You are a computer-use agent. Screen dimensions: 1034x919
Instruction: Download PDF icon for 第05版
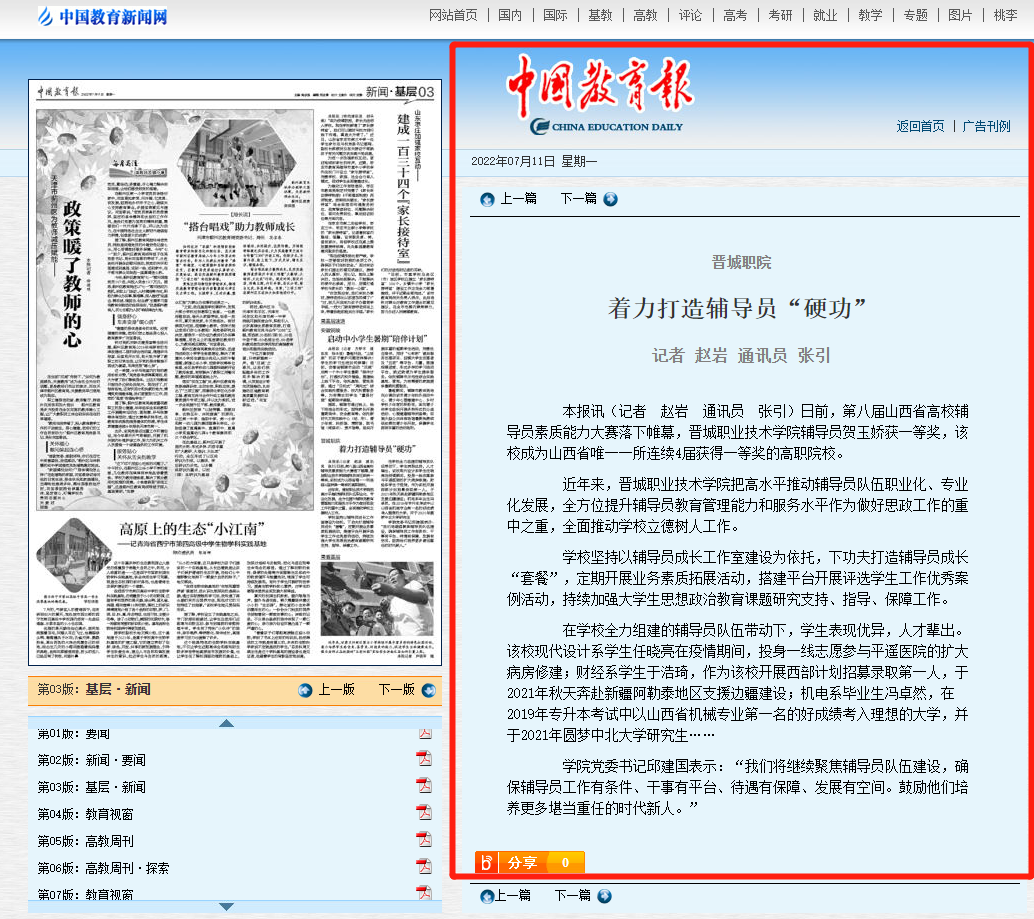coord(424,839)
